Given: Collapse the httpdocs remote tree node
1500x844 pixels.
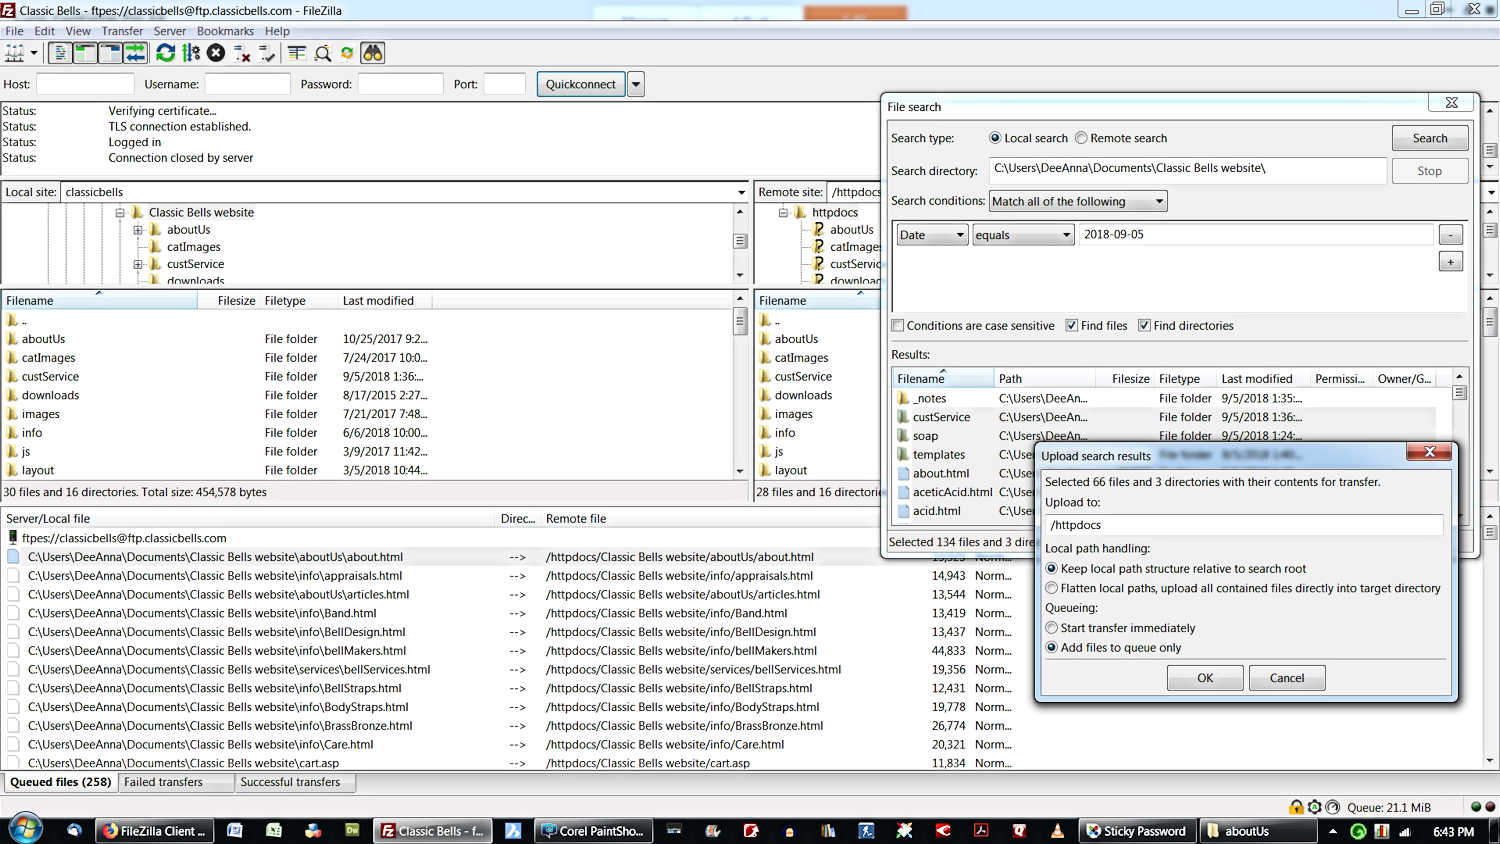Looking at the screenshot, I should pyautogui.click(x=783, y=212).
